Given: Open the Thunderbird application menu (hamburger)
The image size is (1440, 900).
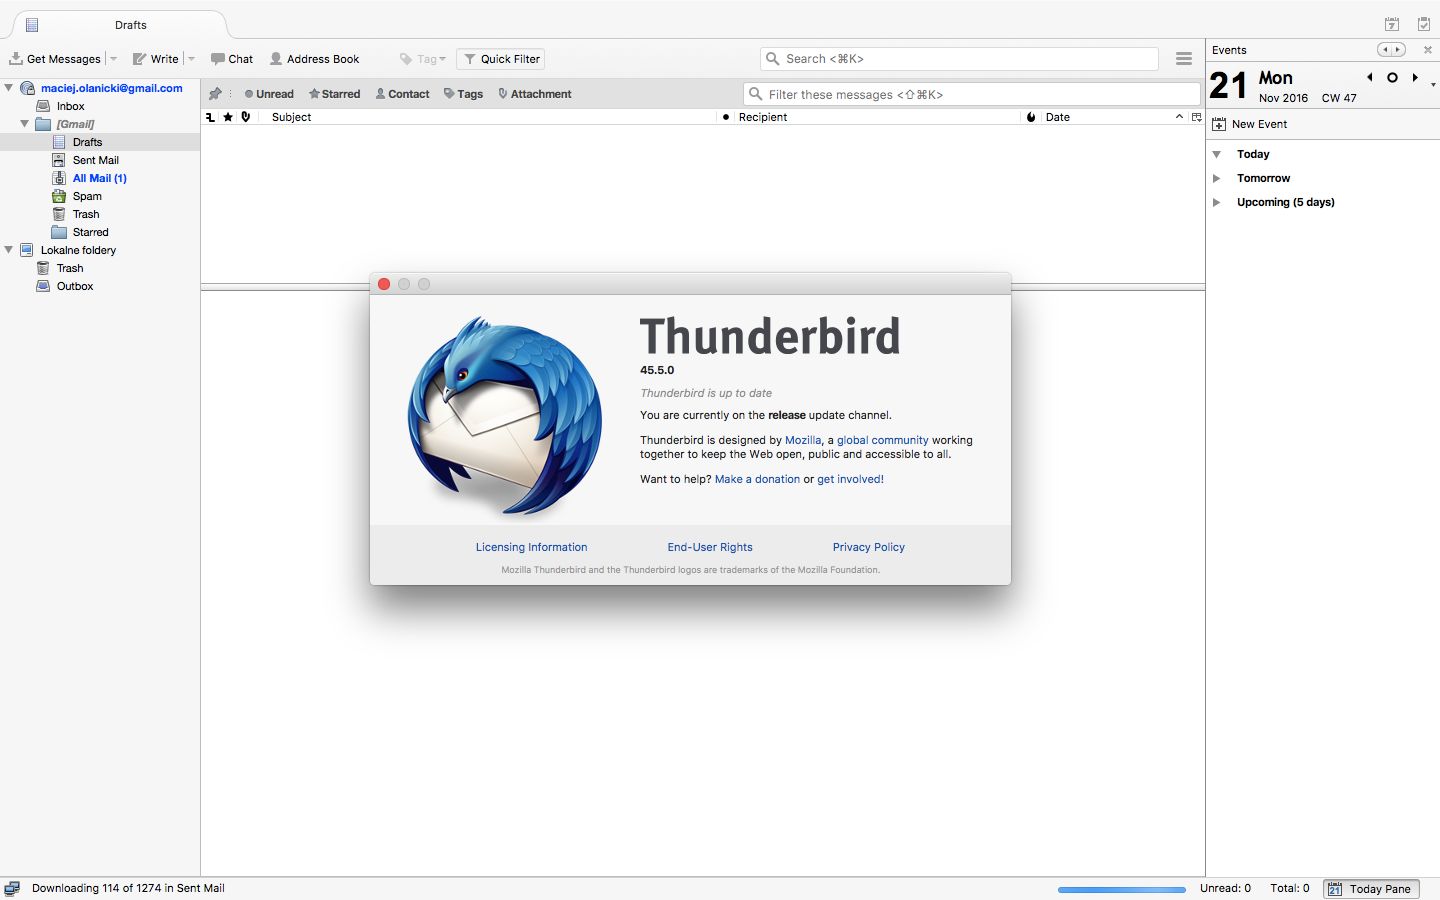Looking at the screenshot, I should point(1184,59).
